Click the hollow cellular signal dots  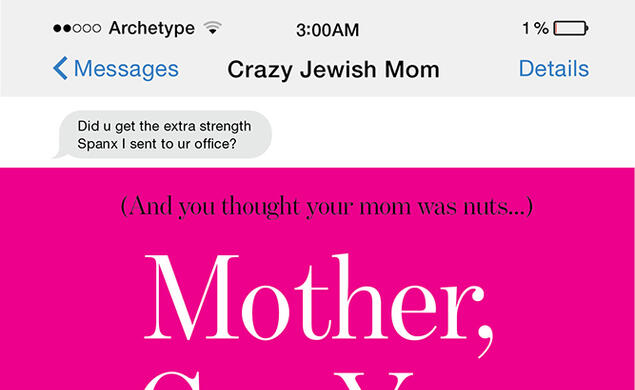coord(87,28)
